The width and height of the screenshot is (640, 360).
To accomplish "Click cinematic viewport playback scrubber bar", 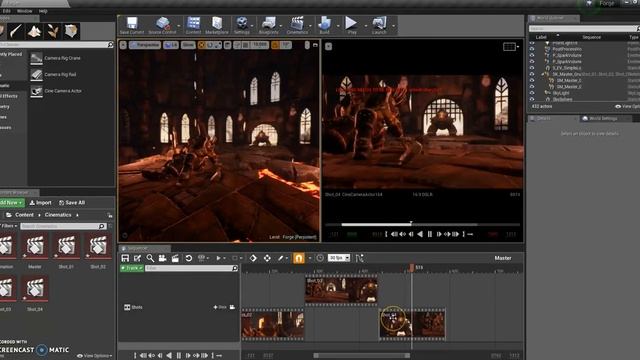I will [422, 224].
